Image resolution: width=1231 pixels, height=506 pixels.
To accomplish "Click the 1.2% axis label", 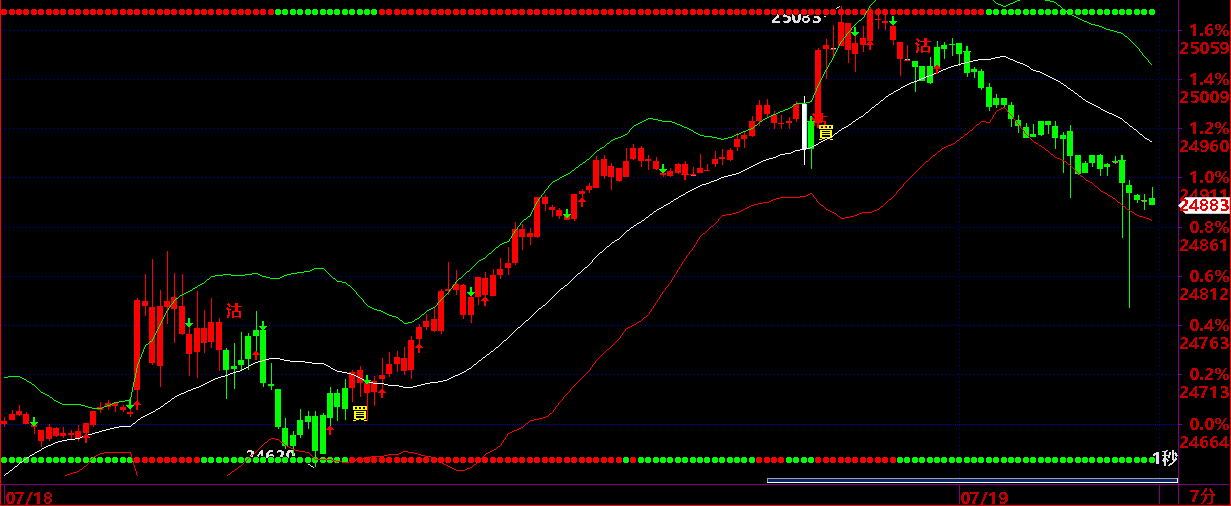I will pos(1209,128).
